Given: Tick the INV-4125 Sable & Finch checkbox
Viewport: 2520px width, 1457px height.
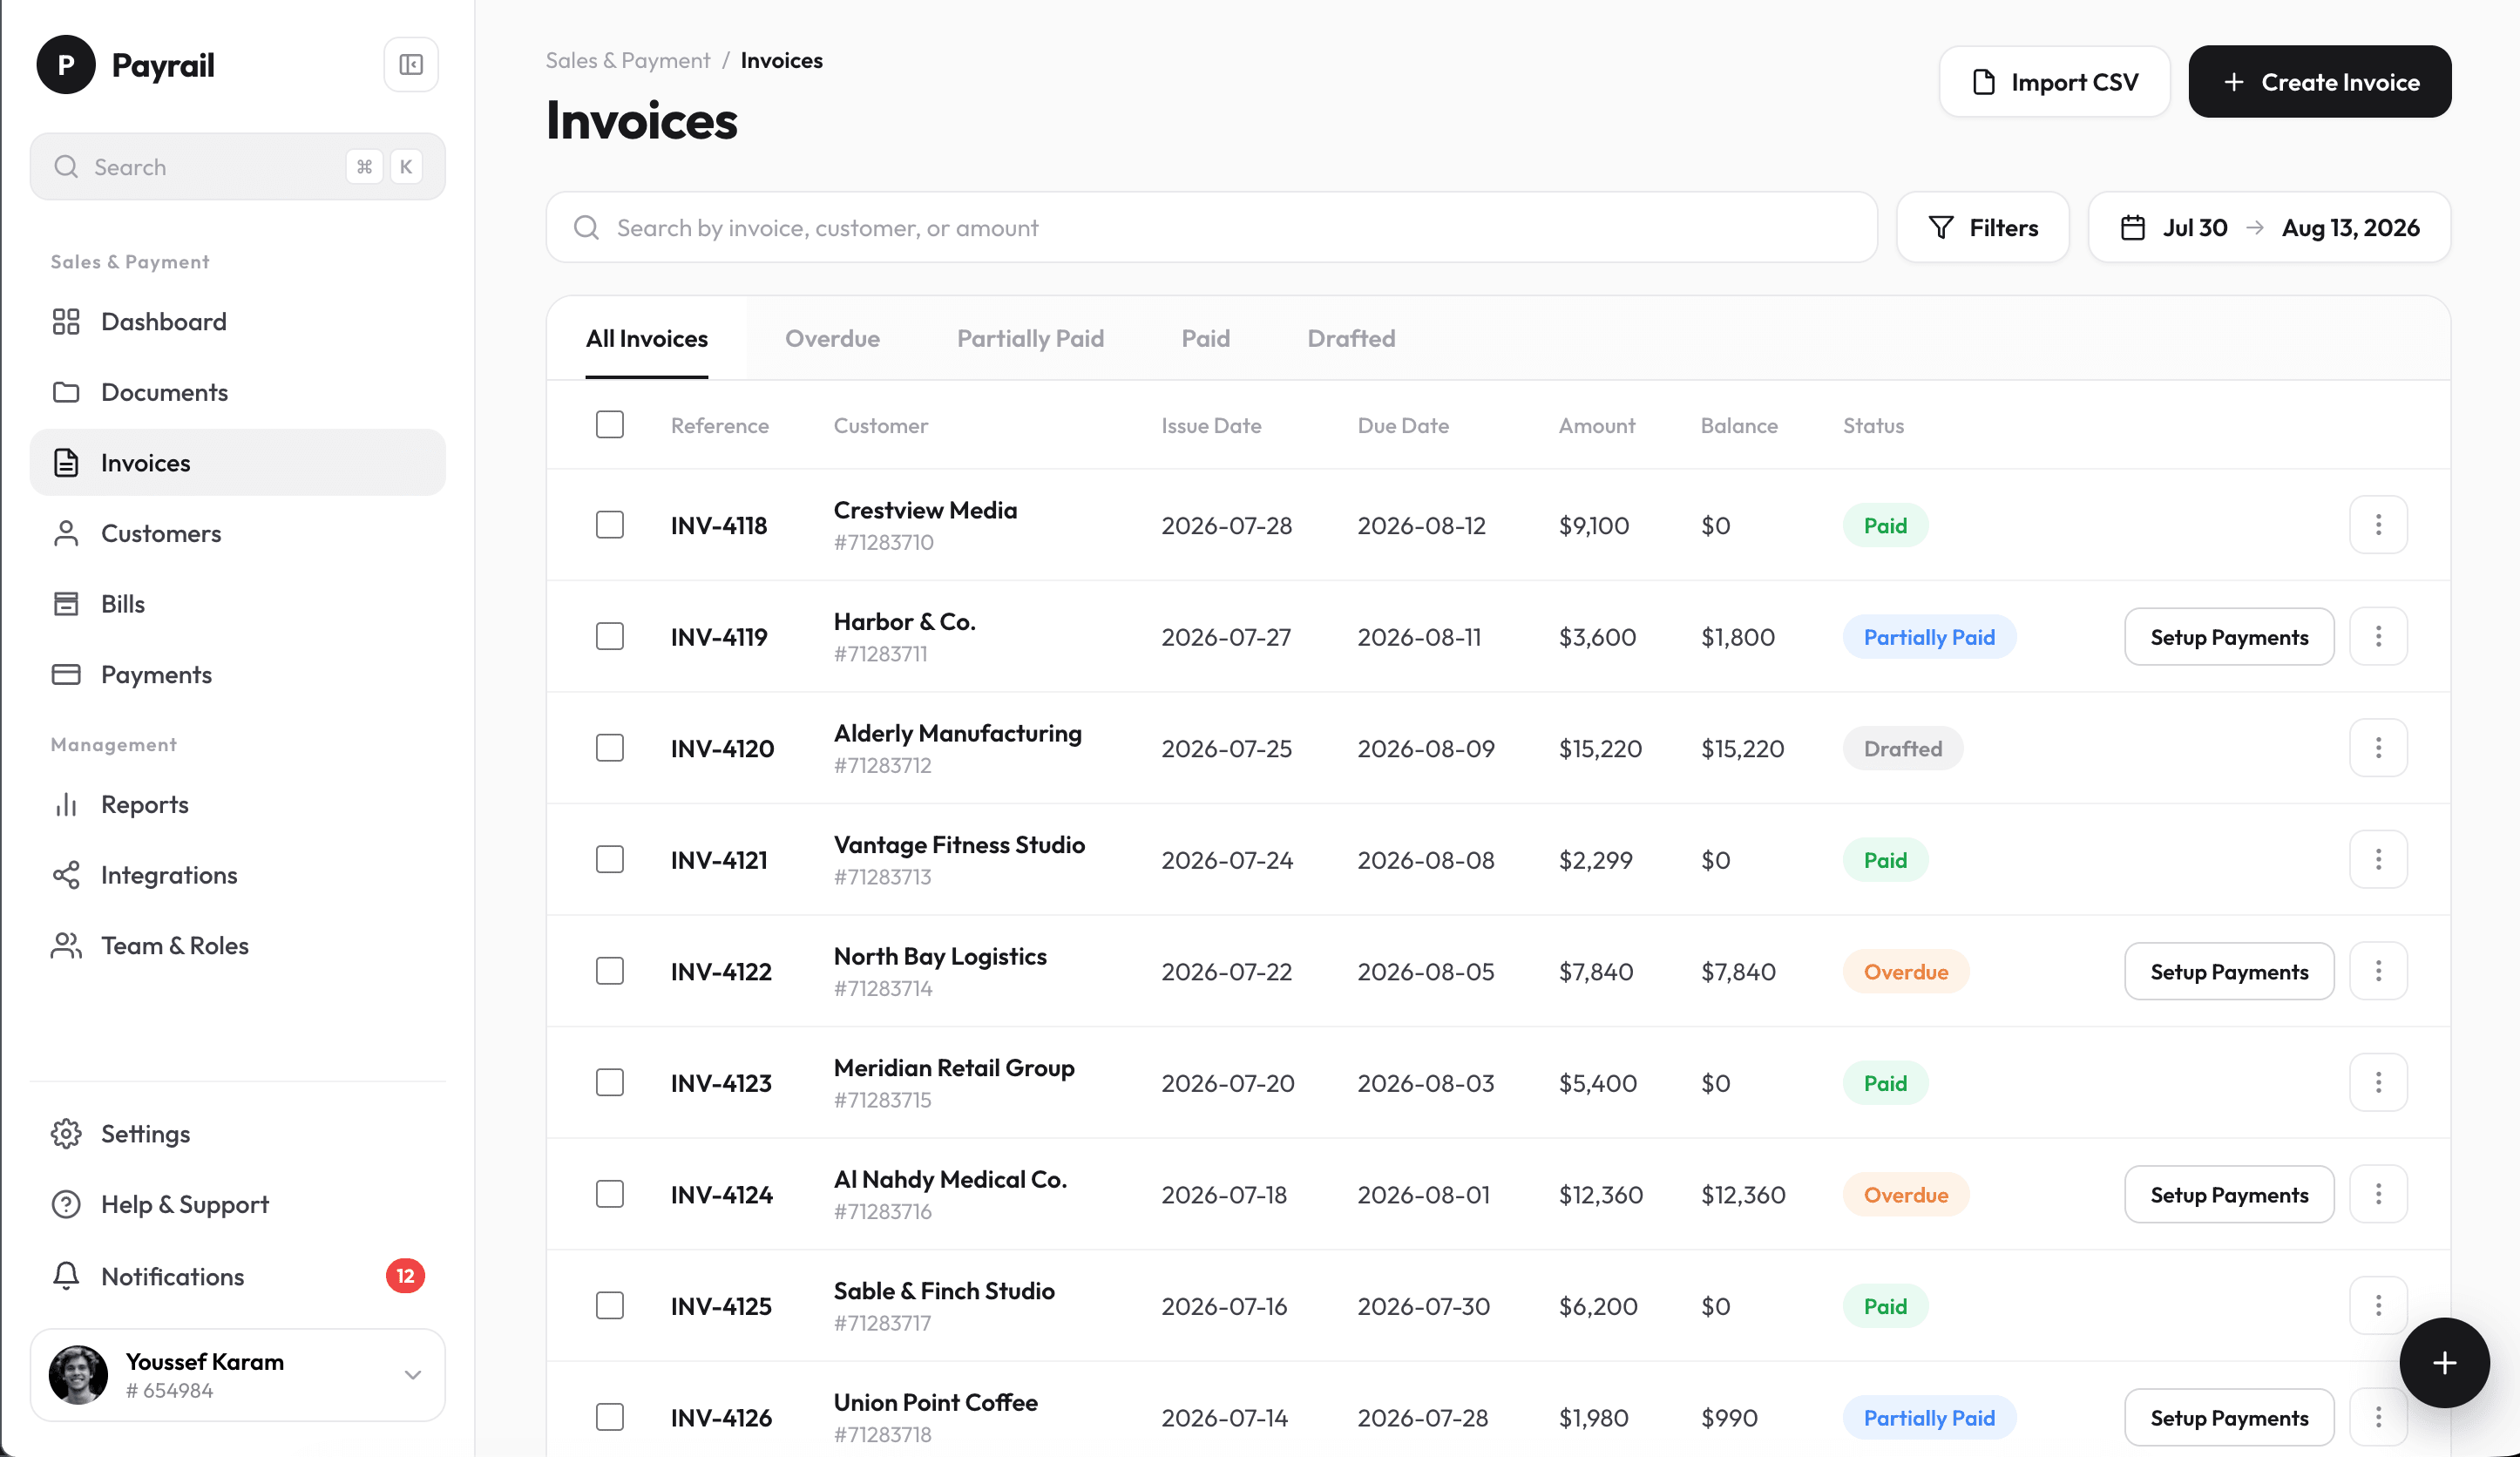Looking at the screenshot, I should coord(610,1306).
